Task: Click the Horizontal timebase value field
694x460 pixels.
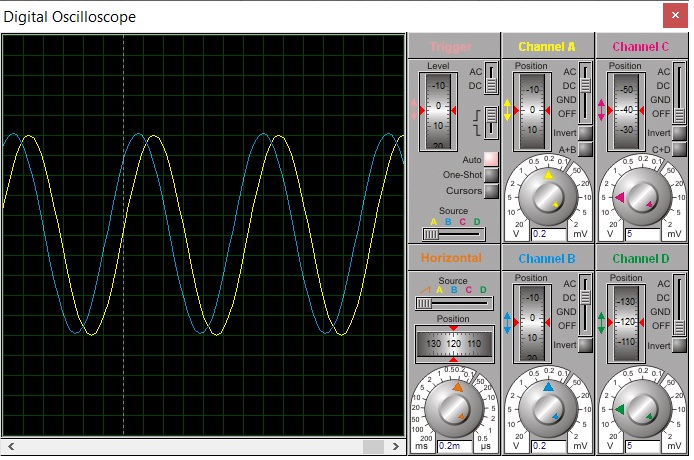Action: tap(454, 445)
